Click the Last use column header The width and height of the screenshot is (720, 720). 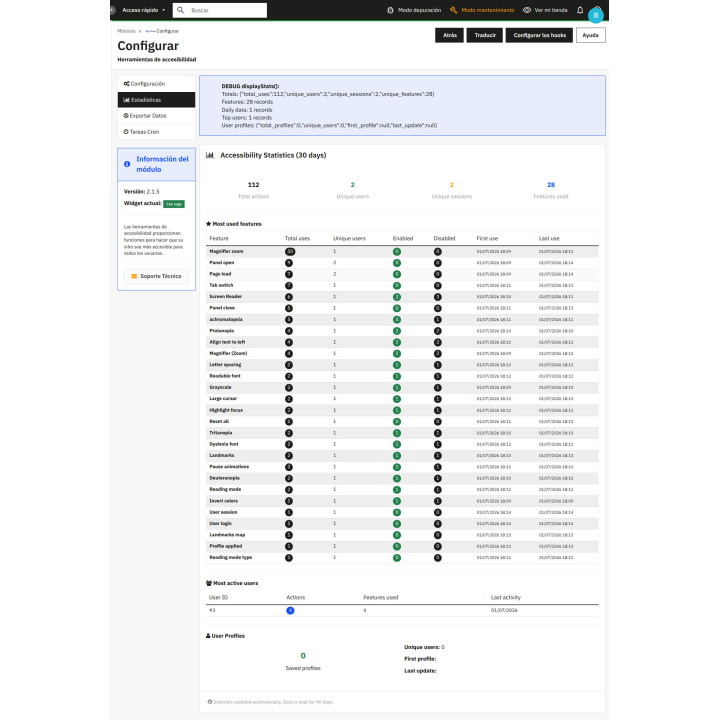pyautogui.click(x=549, y=238)
